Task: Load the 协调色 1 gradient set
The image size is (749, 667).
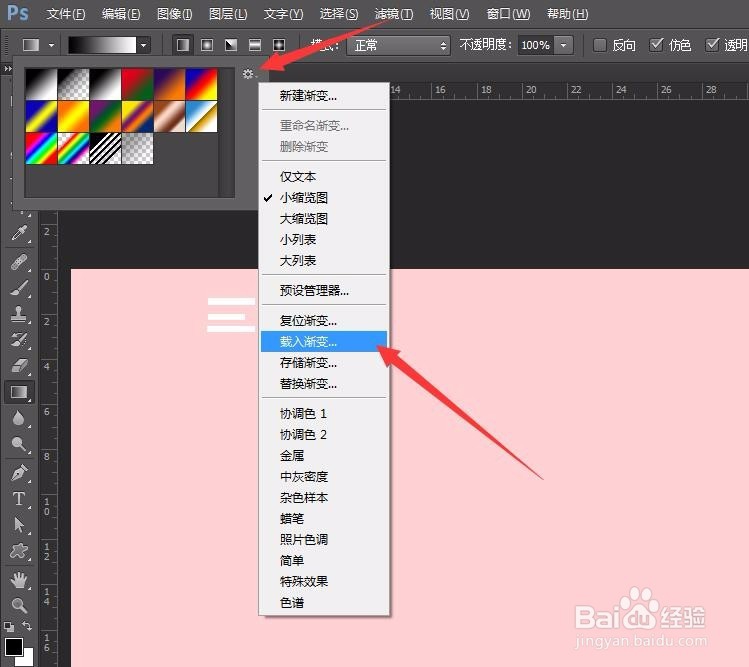Action: pyautogui.click(x=324, y=414)
